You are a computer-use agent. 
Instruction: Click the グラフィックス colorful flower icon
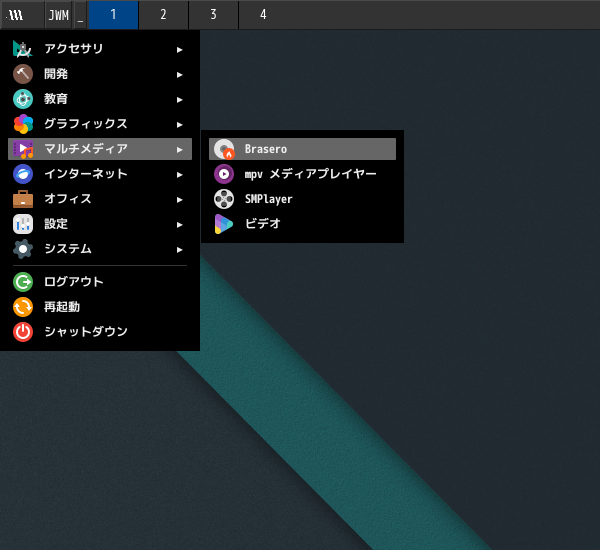coord(23,124)
